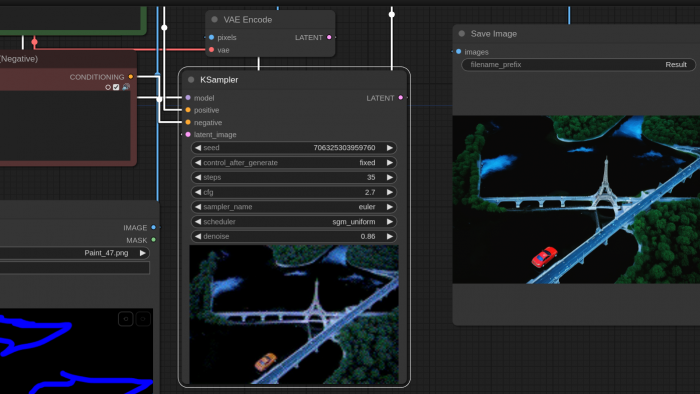Click the speaker icon below CONDITIONING
The height and width of the screenshot is (394, 700).
[126, 87]
